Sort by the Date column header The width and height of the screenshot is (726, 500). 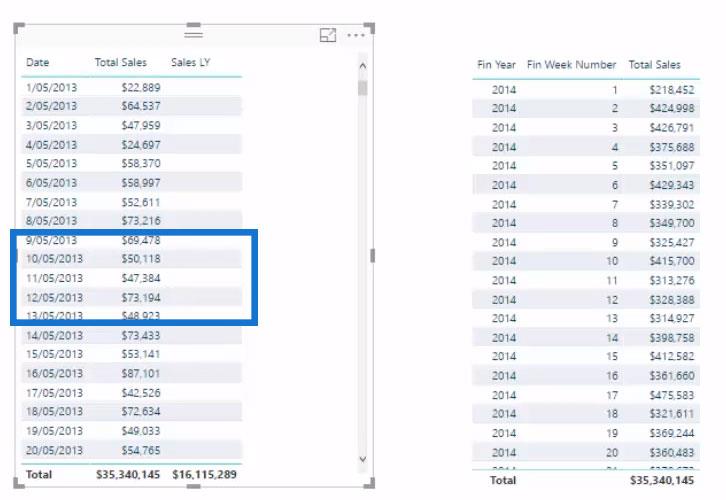click(38, 62)
